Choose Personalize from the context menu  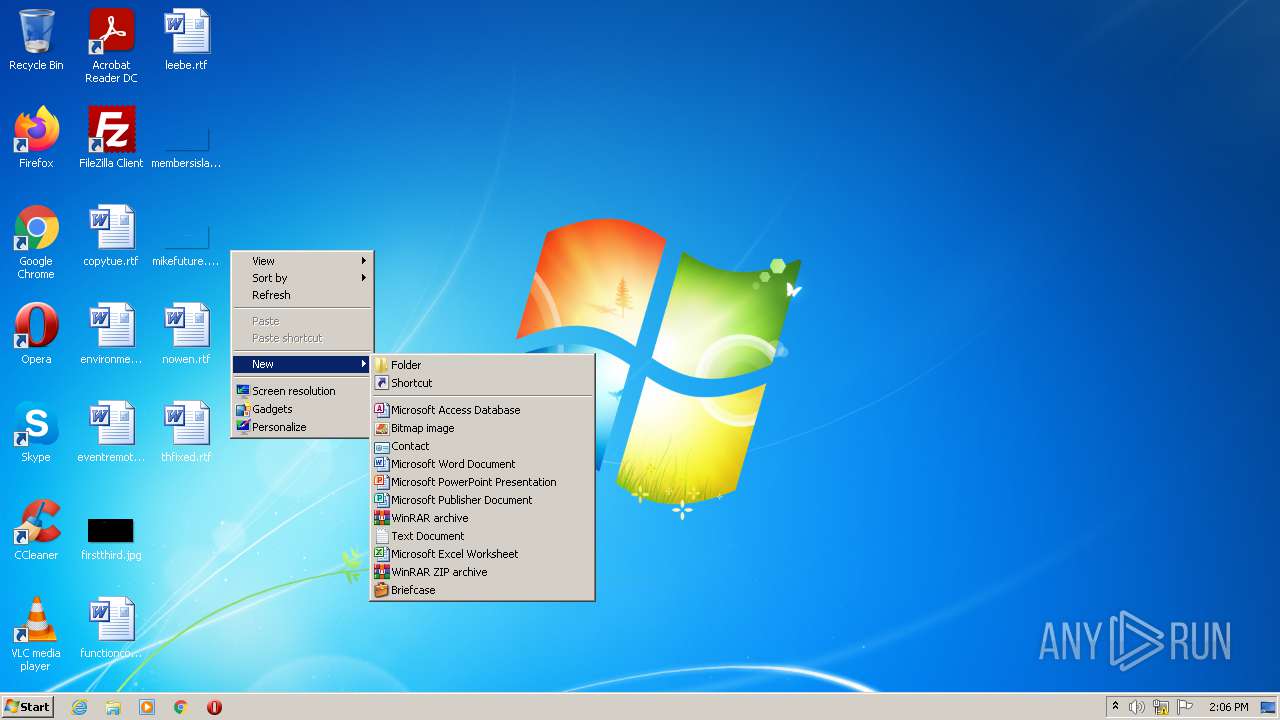pyautogui.click(x=302, y=427)
